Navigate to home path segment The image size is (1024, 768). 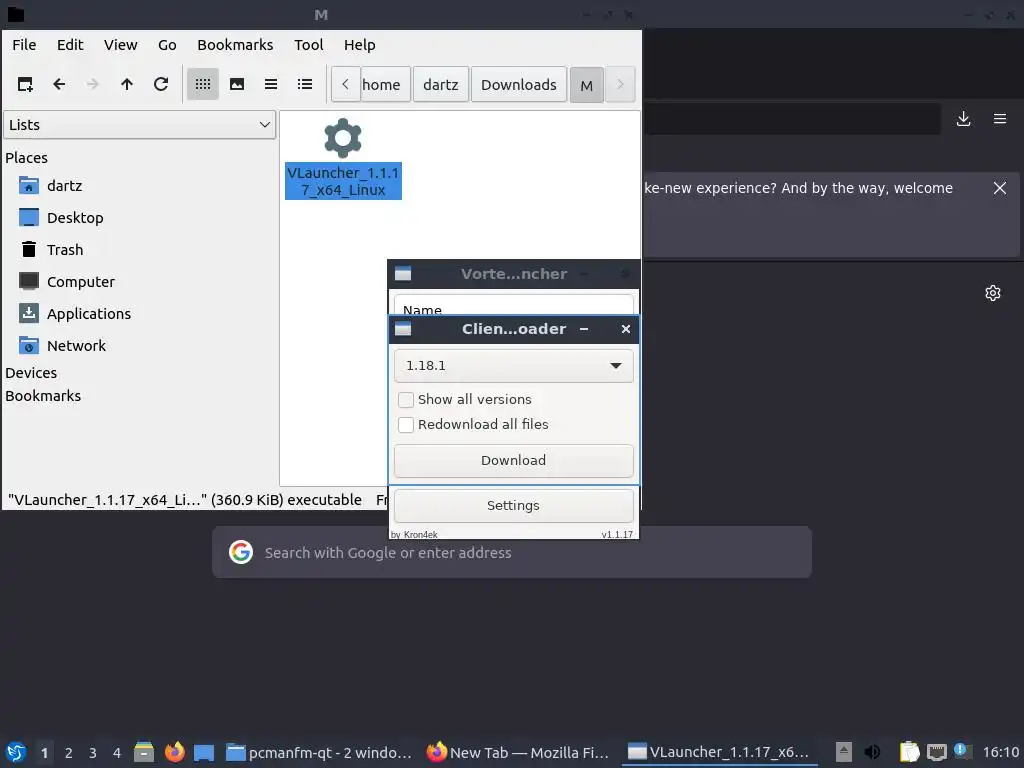pos(385,84)
